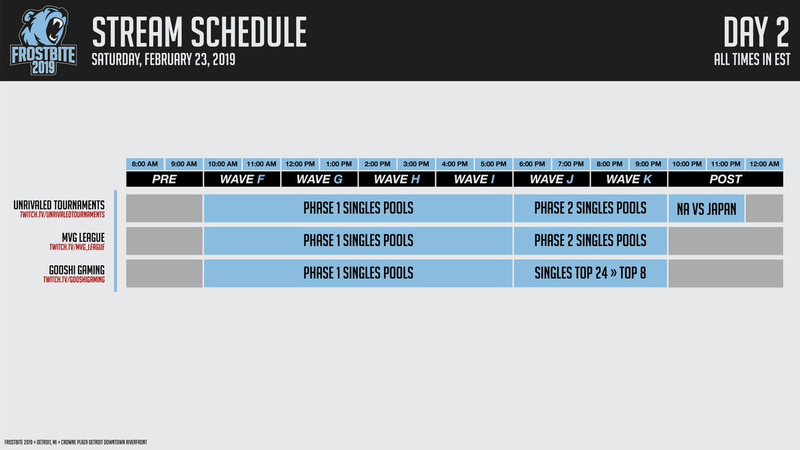The width and height of the screenshot is (800, 450).
Task: Click Unrivaled Tournaments Phase 1 Singles Pools block
Action: [x=358, y=208]
